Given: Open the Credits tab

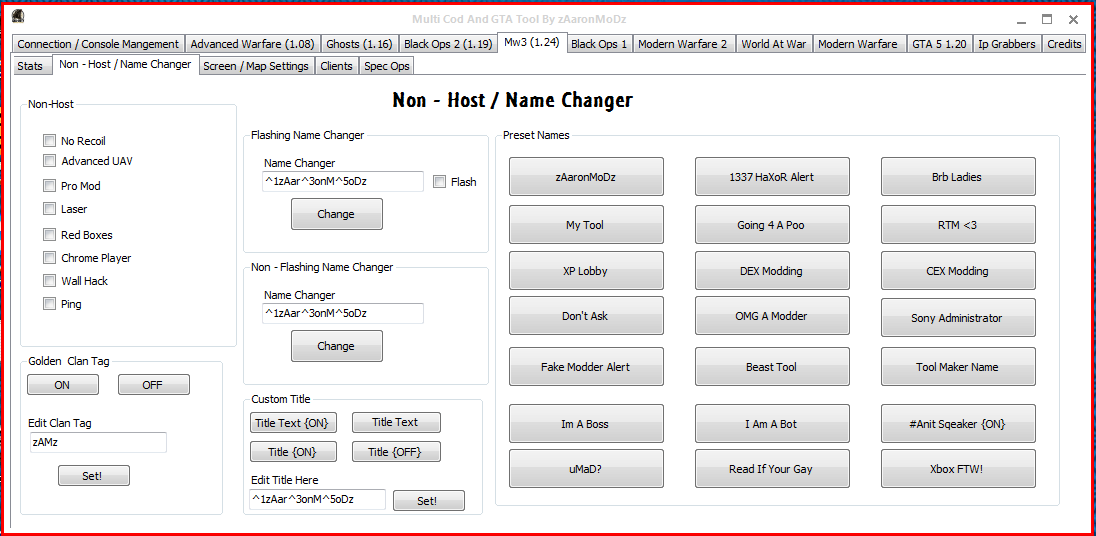Looking at the screenshot, I should (1065, 44).
